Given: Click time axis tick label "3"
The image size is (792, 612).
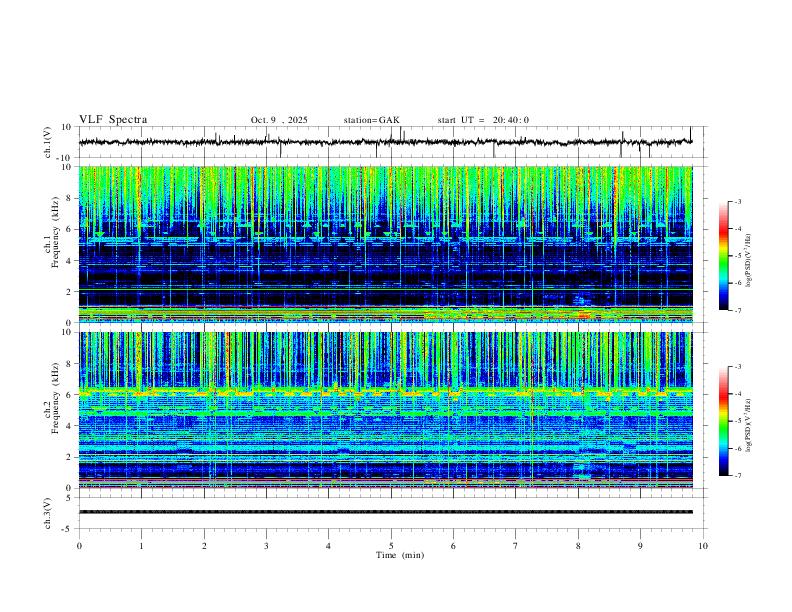Looking at the screenshot, I should pos(266,546).
